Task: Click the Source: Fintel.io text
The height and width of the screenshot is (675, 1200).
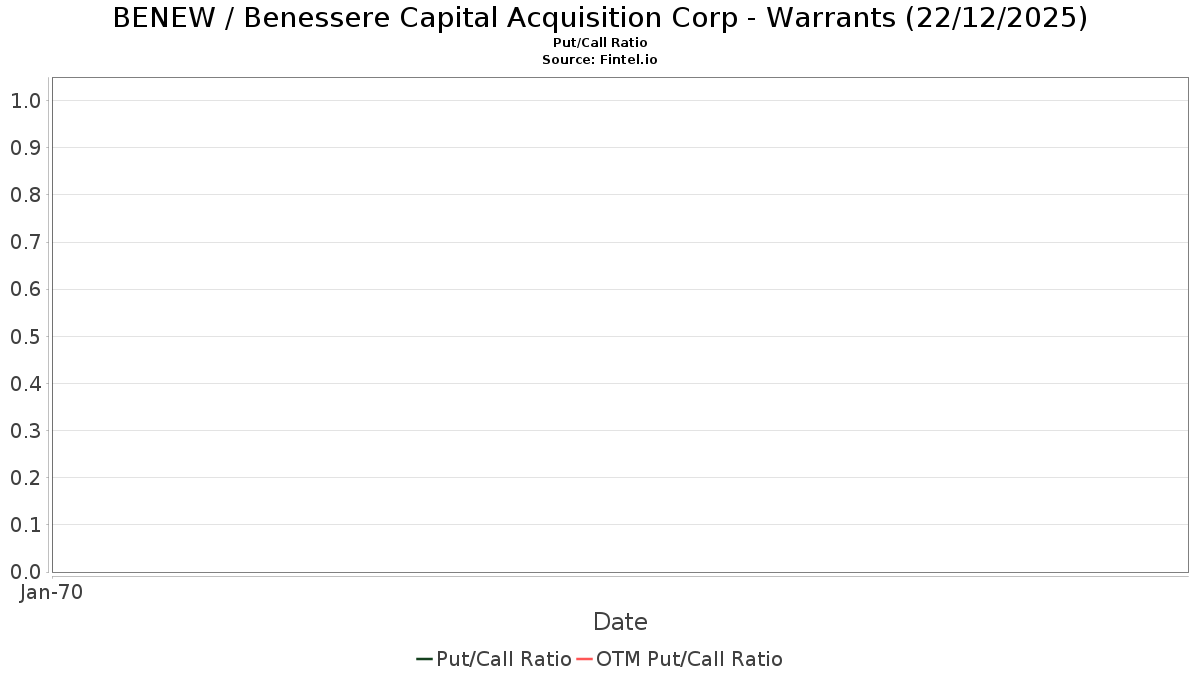Action: [600, 60]
